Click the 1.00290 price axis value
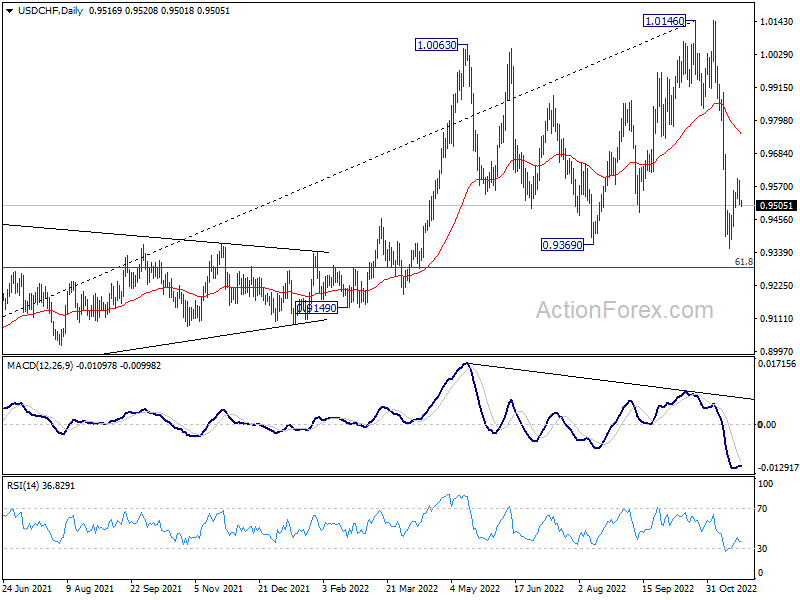Image resolution: width=800 pixels, height=600 pixels. [x=777, y=55]
